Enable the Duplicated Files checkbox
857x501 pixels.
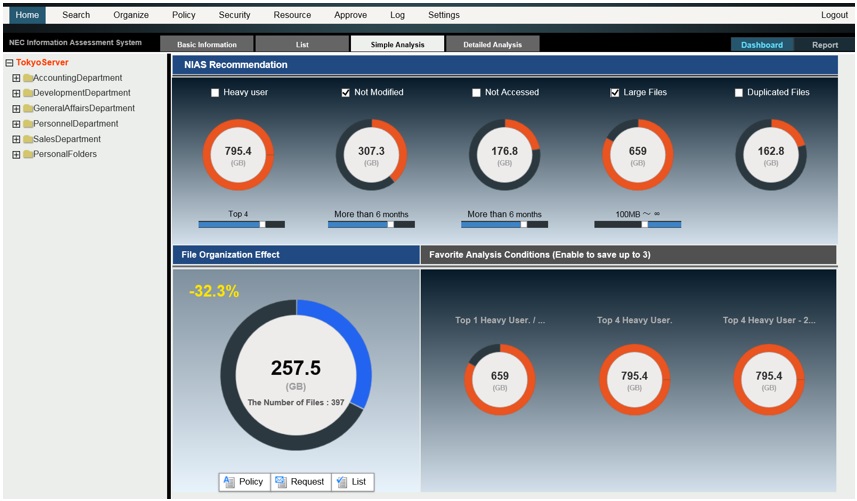tap(739, 93)
